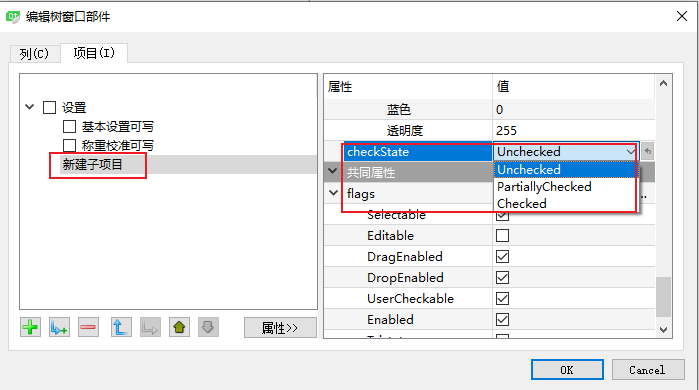
Task: Add a new item with green plus icon
Action: tap(30, 328)
